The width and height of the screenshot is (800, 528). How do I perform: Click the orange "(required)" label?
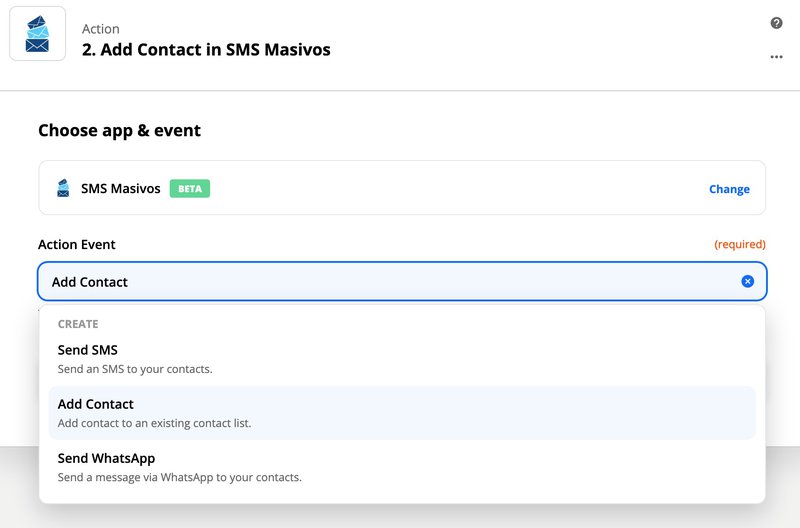pos(739,244)
